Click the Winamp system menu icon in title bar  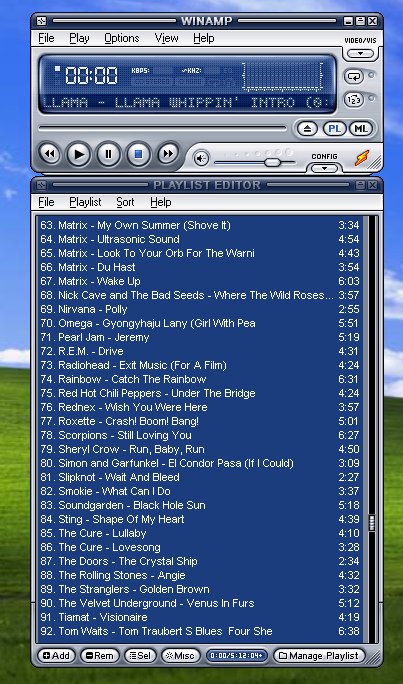tap(41, 21)
